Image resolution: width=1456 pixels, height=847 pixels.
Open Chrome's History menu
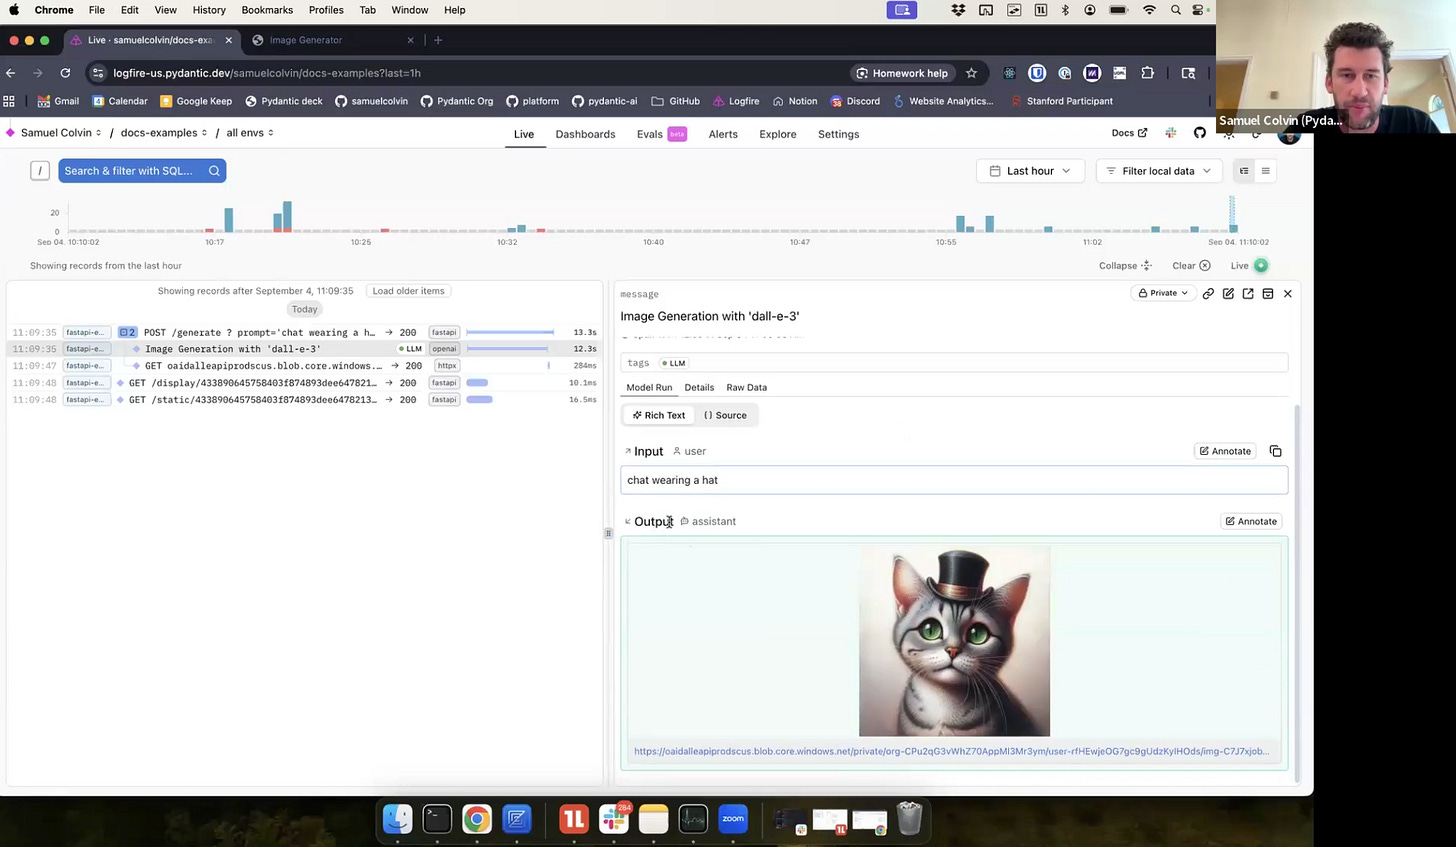209,10
